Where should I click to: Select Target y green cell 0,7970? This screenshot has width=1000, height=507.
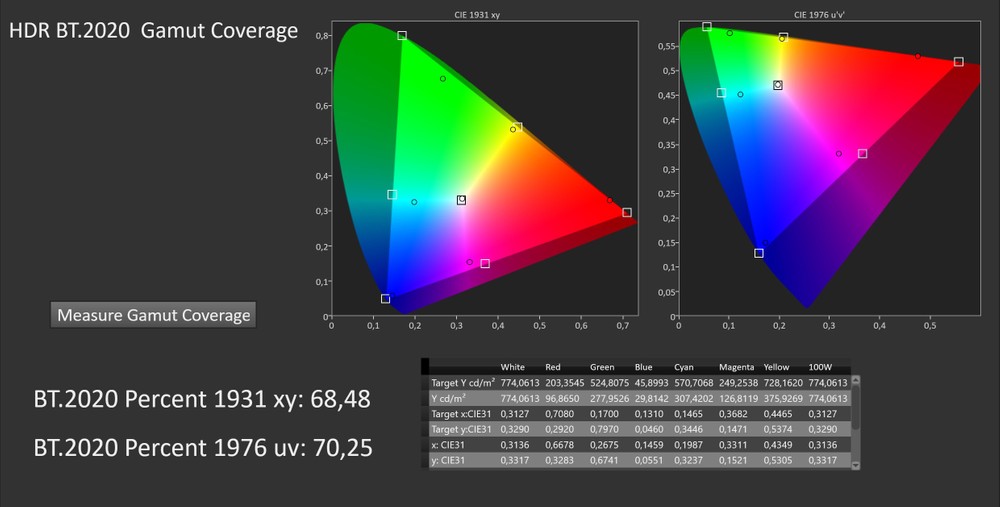pos(603,429)
